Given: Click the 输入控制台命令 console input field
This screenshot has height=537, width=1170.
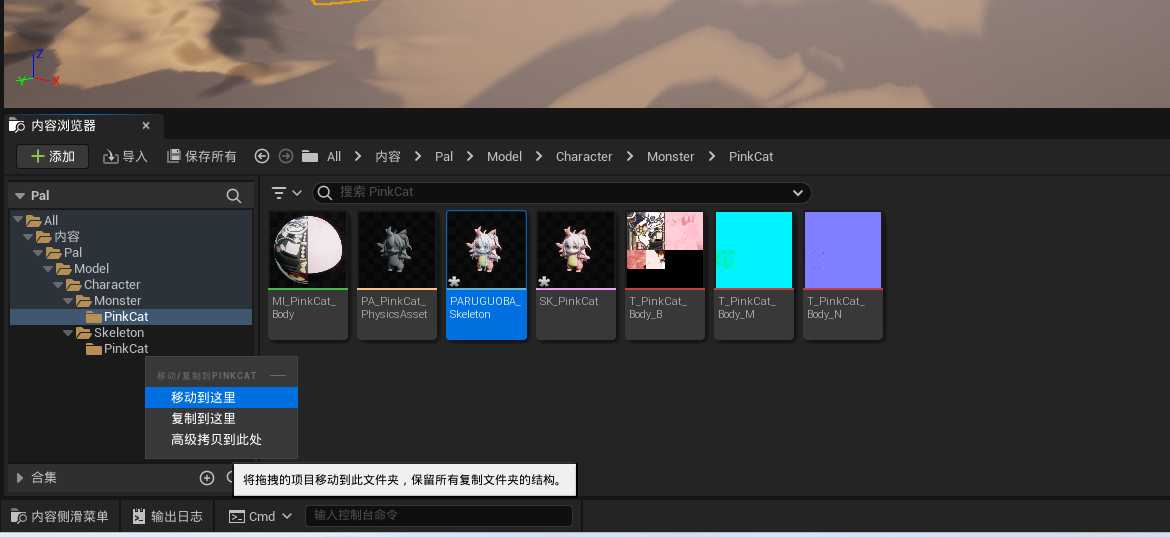Looking at the screenshot, I should (x=440, y=516).
